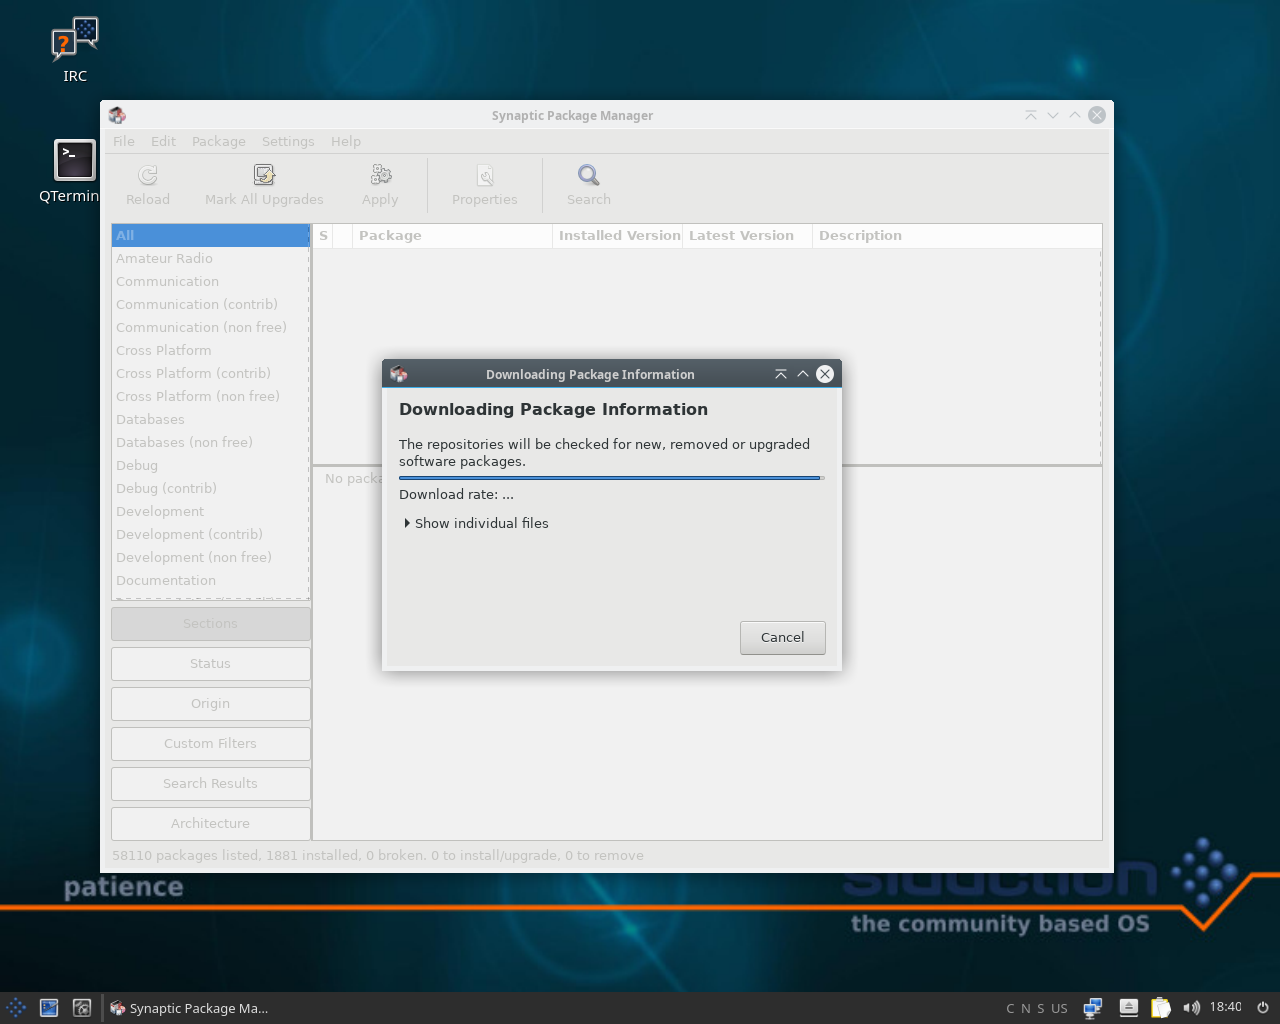Click the Mark All Upgrades icon
Image resolution: width=1280 pixels, height=1024 pixels.
click(264, 176)
